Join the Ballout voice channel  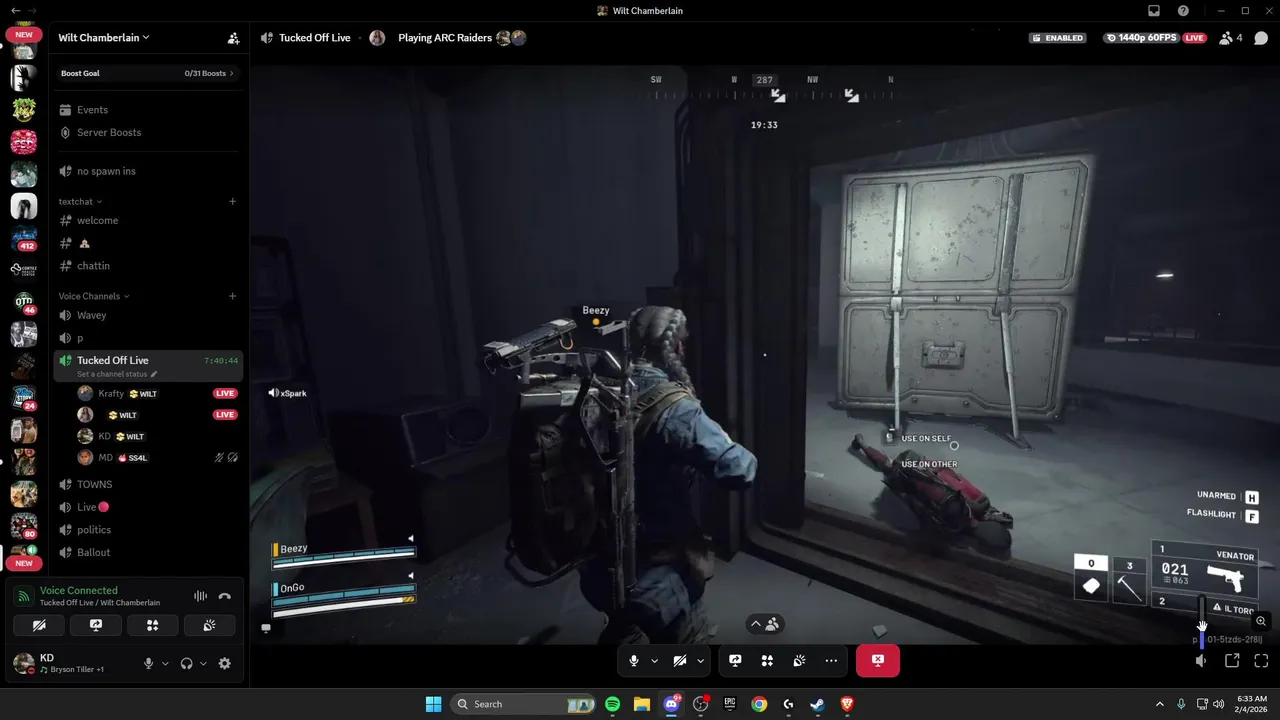point(148,553)
